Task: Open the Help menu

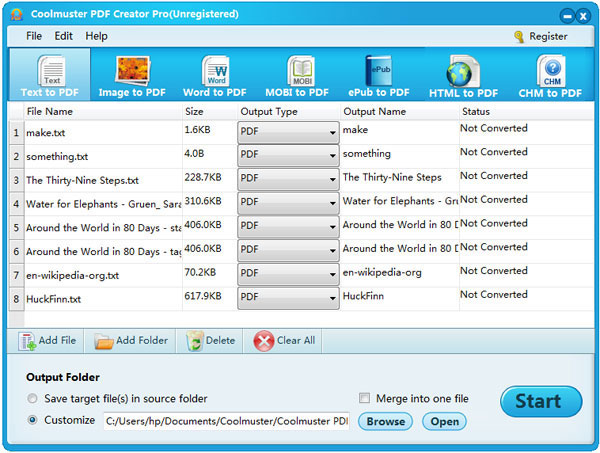Action: (96, 36)
